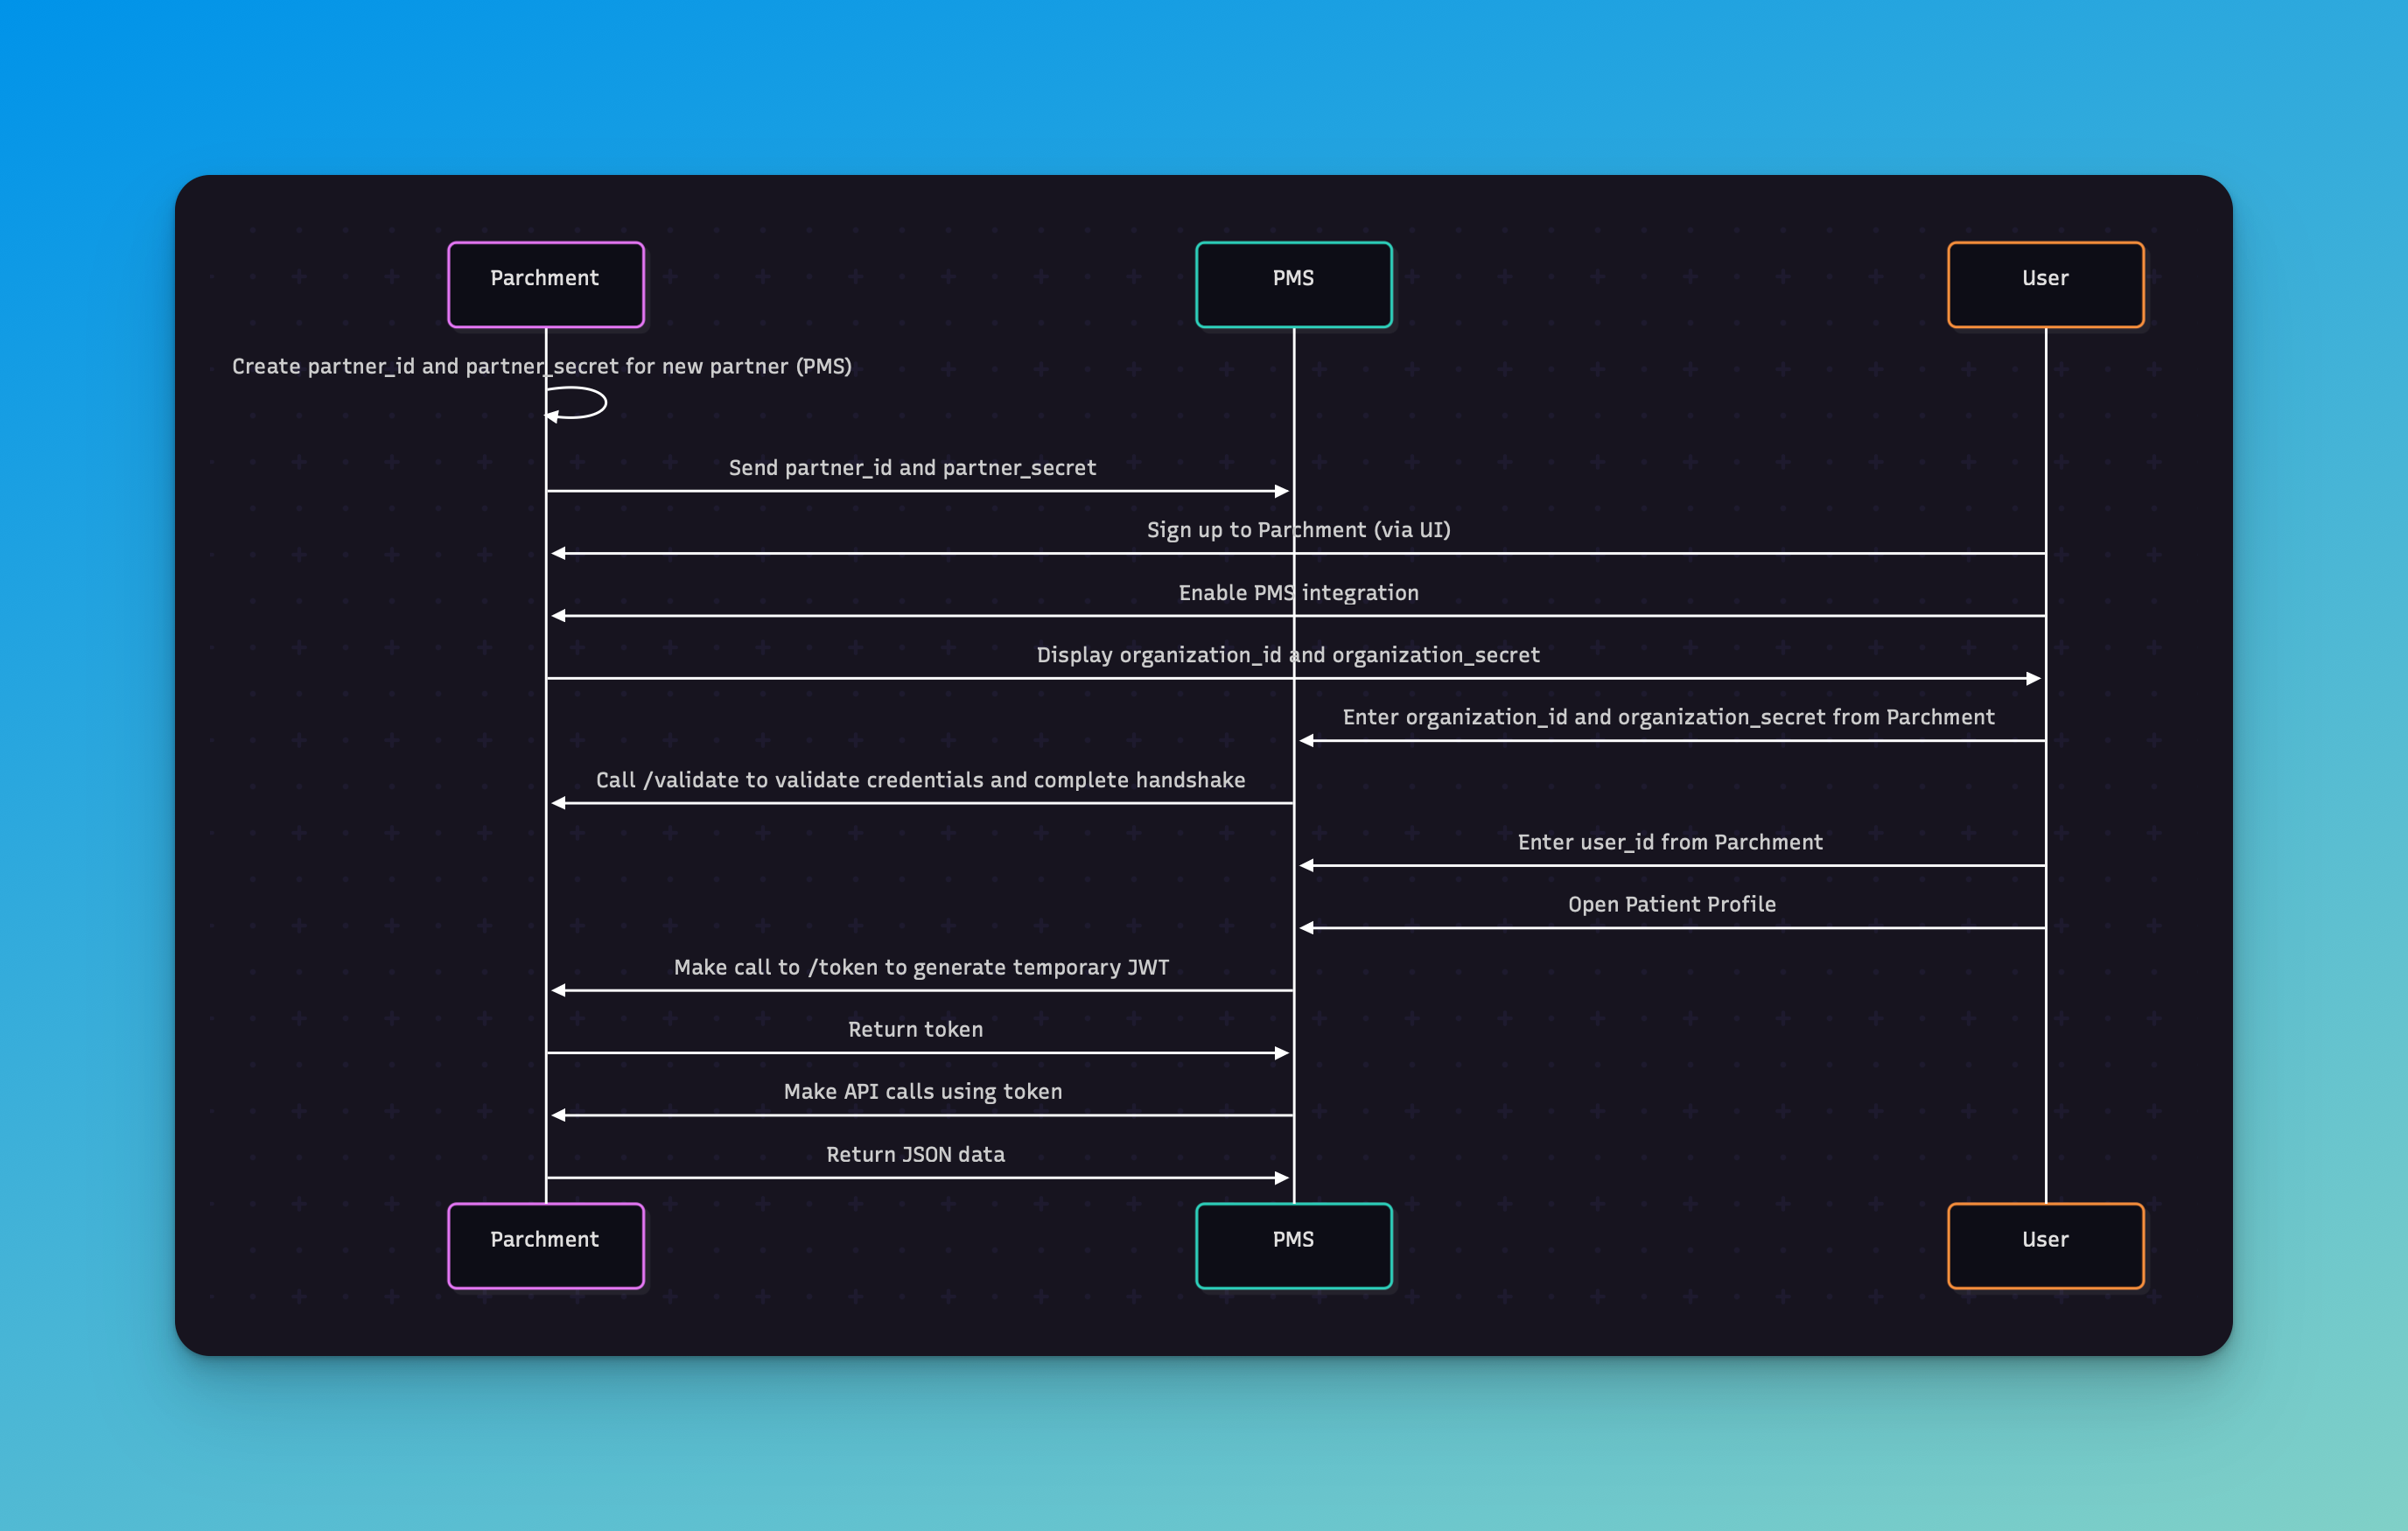Click the 'Return JSON data' message label
Image resolution: width=2408 pixels, height=1531 pixels.
point(915,1154)
